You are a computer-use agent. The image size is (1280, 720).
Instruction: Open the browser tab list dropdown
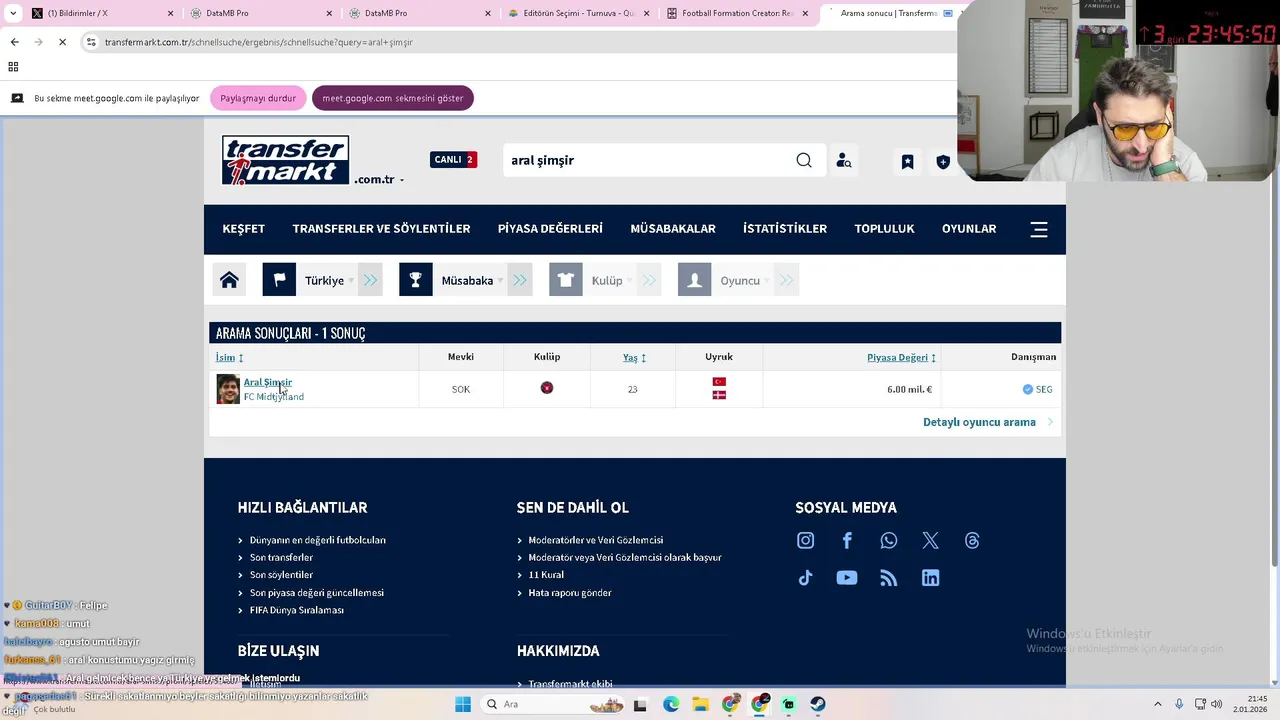(12, 13)
